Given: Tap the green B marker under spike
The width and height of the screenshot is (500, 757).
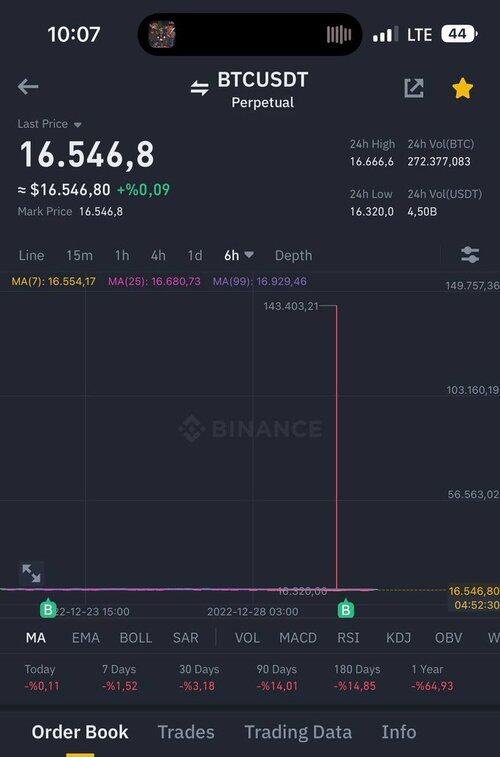Looking at the screenshot, I should (345, 609).
